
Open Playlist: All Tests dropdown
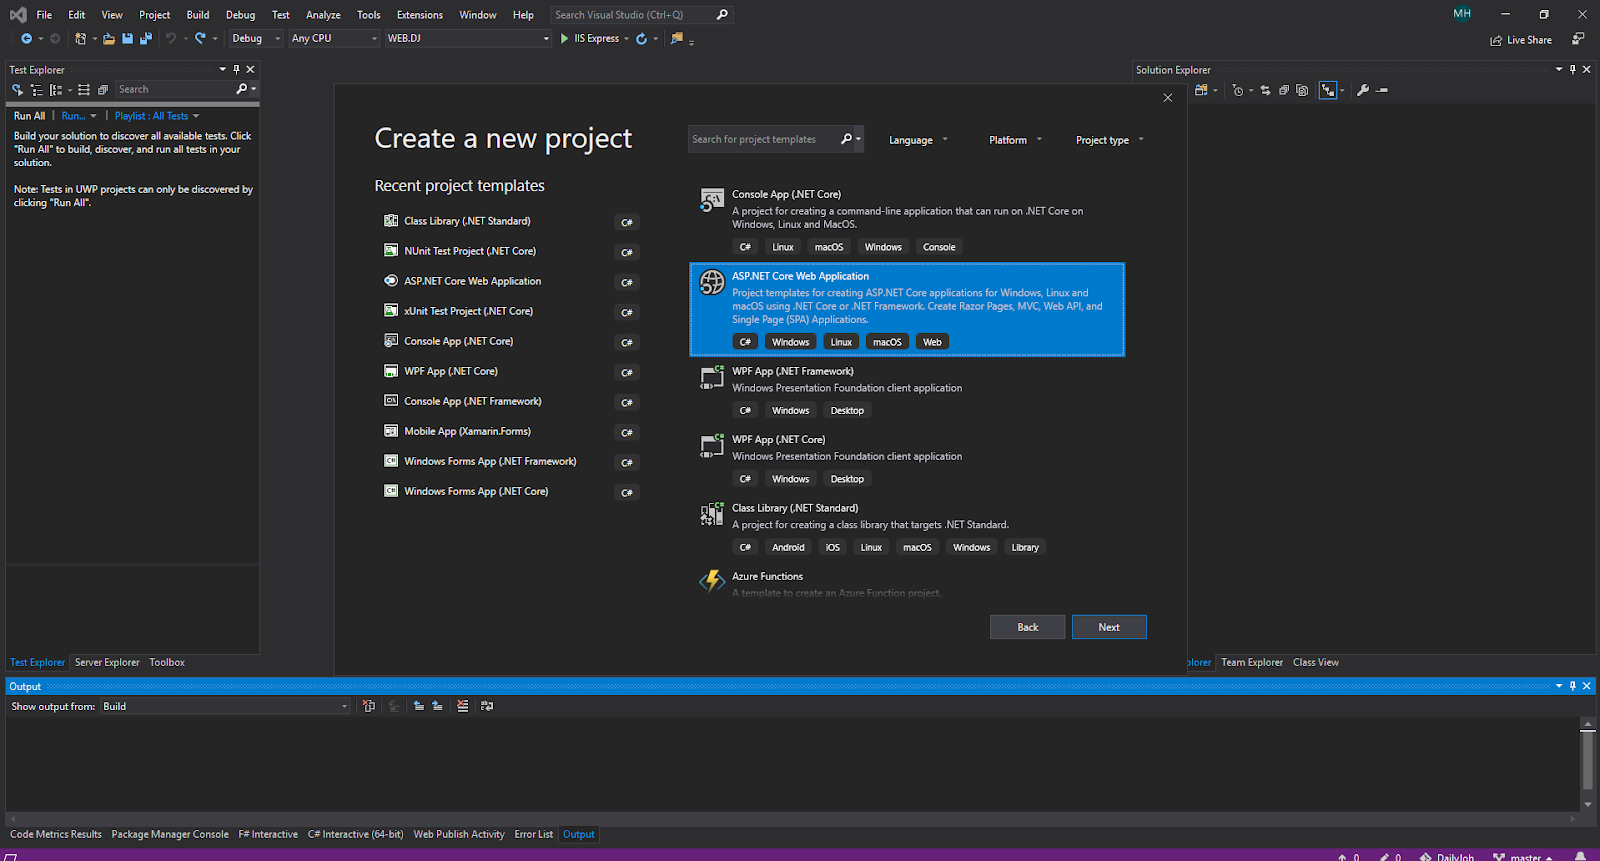[x=157, y=116]
